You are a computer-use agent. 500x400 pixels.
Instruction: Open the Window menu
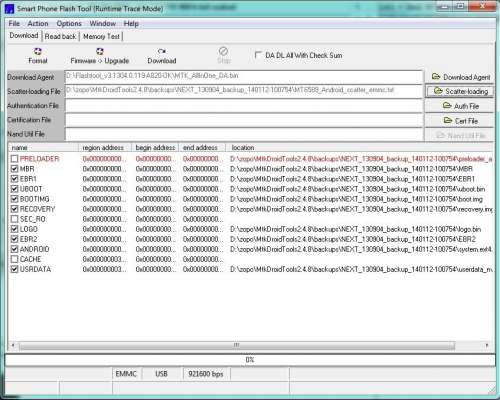[x=102, y=24]
